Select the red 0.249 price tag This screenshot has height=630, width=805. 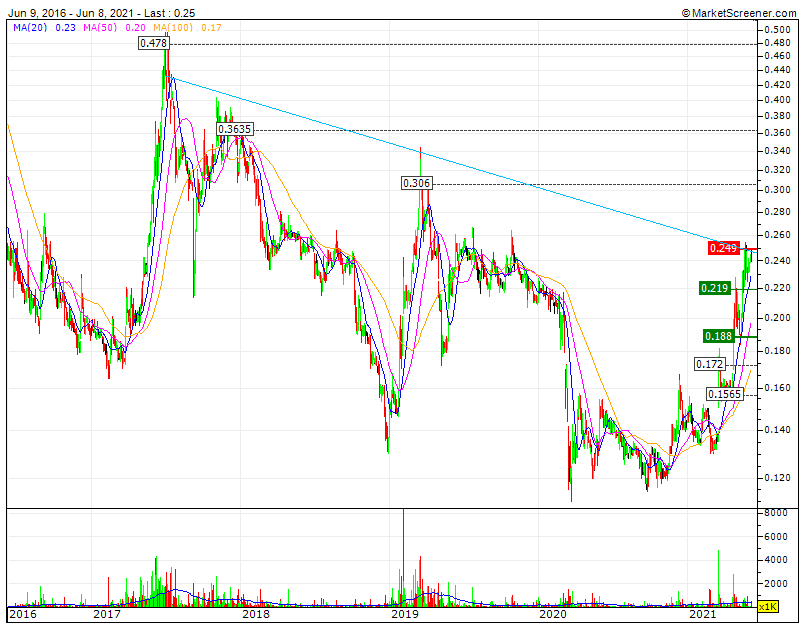click(x=723, y=249)
